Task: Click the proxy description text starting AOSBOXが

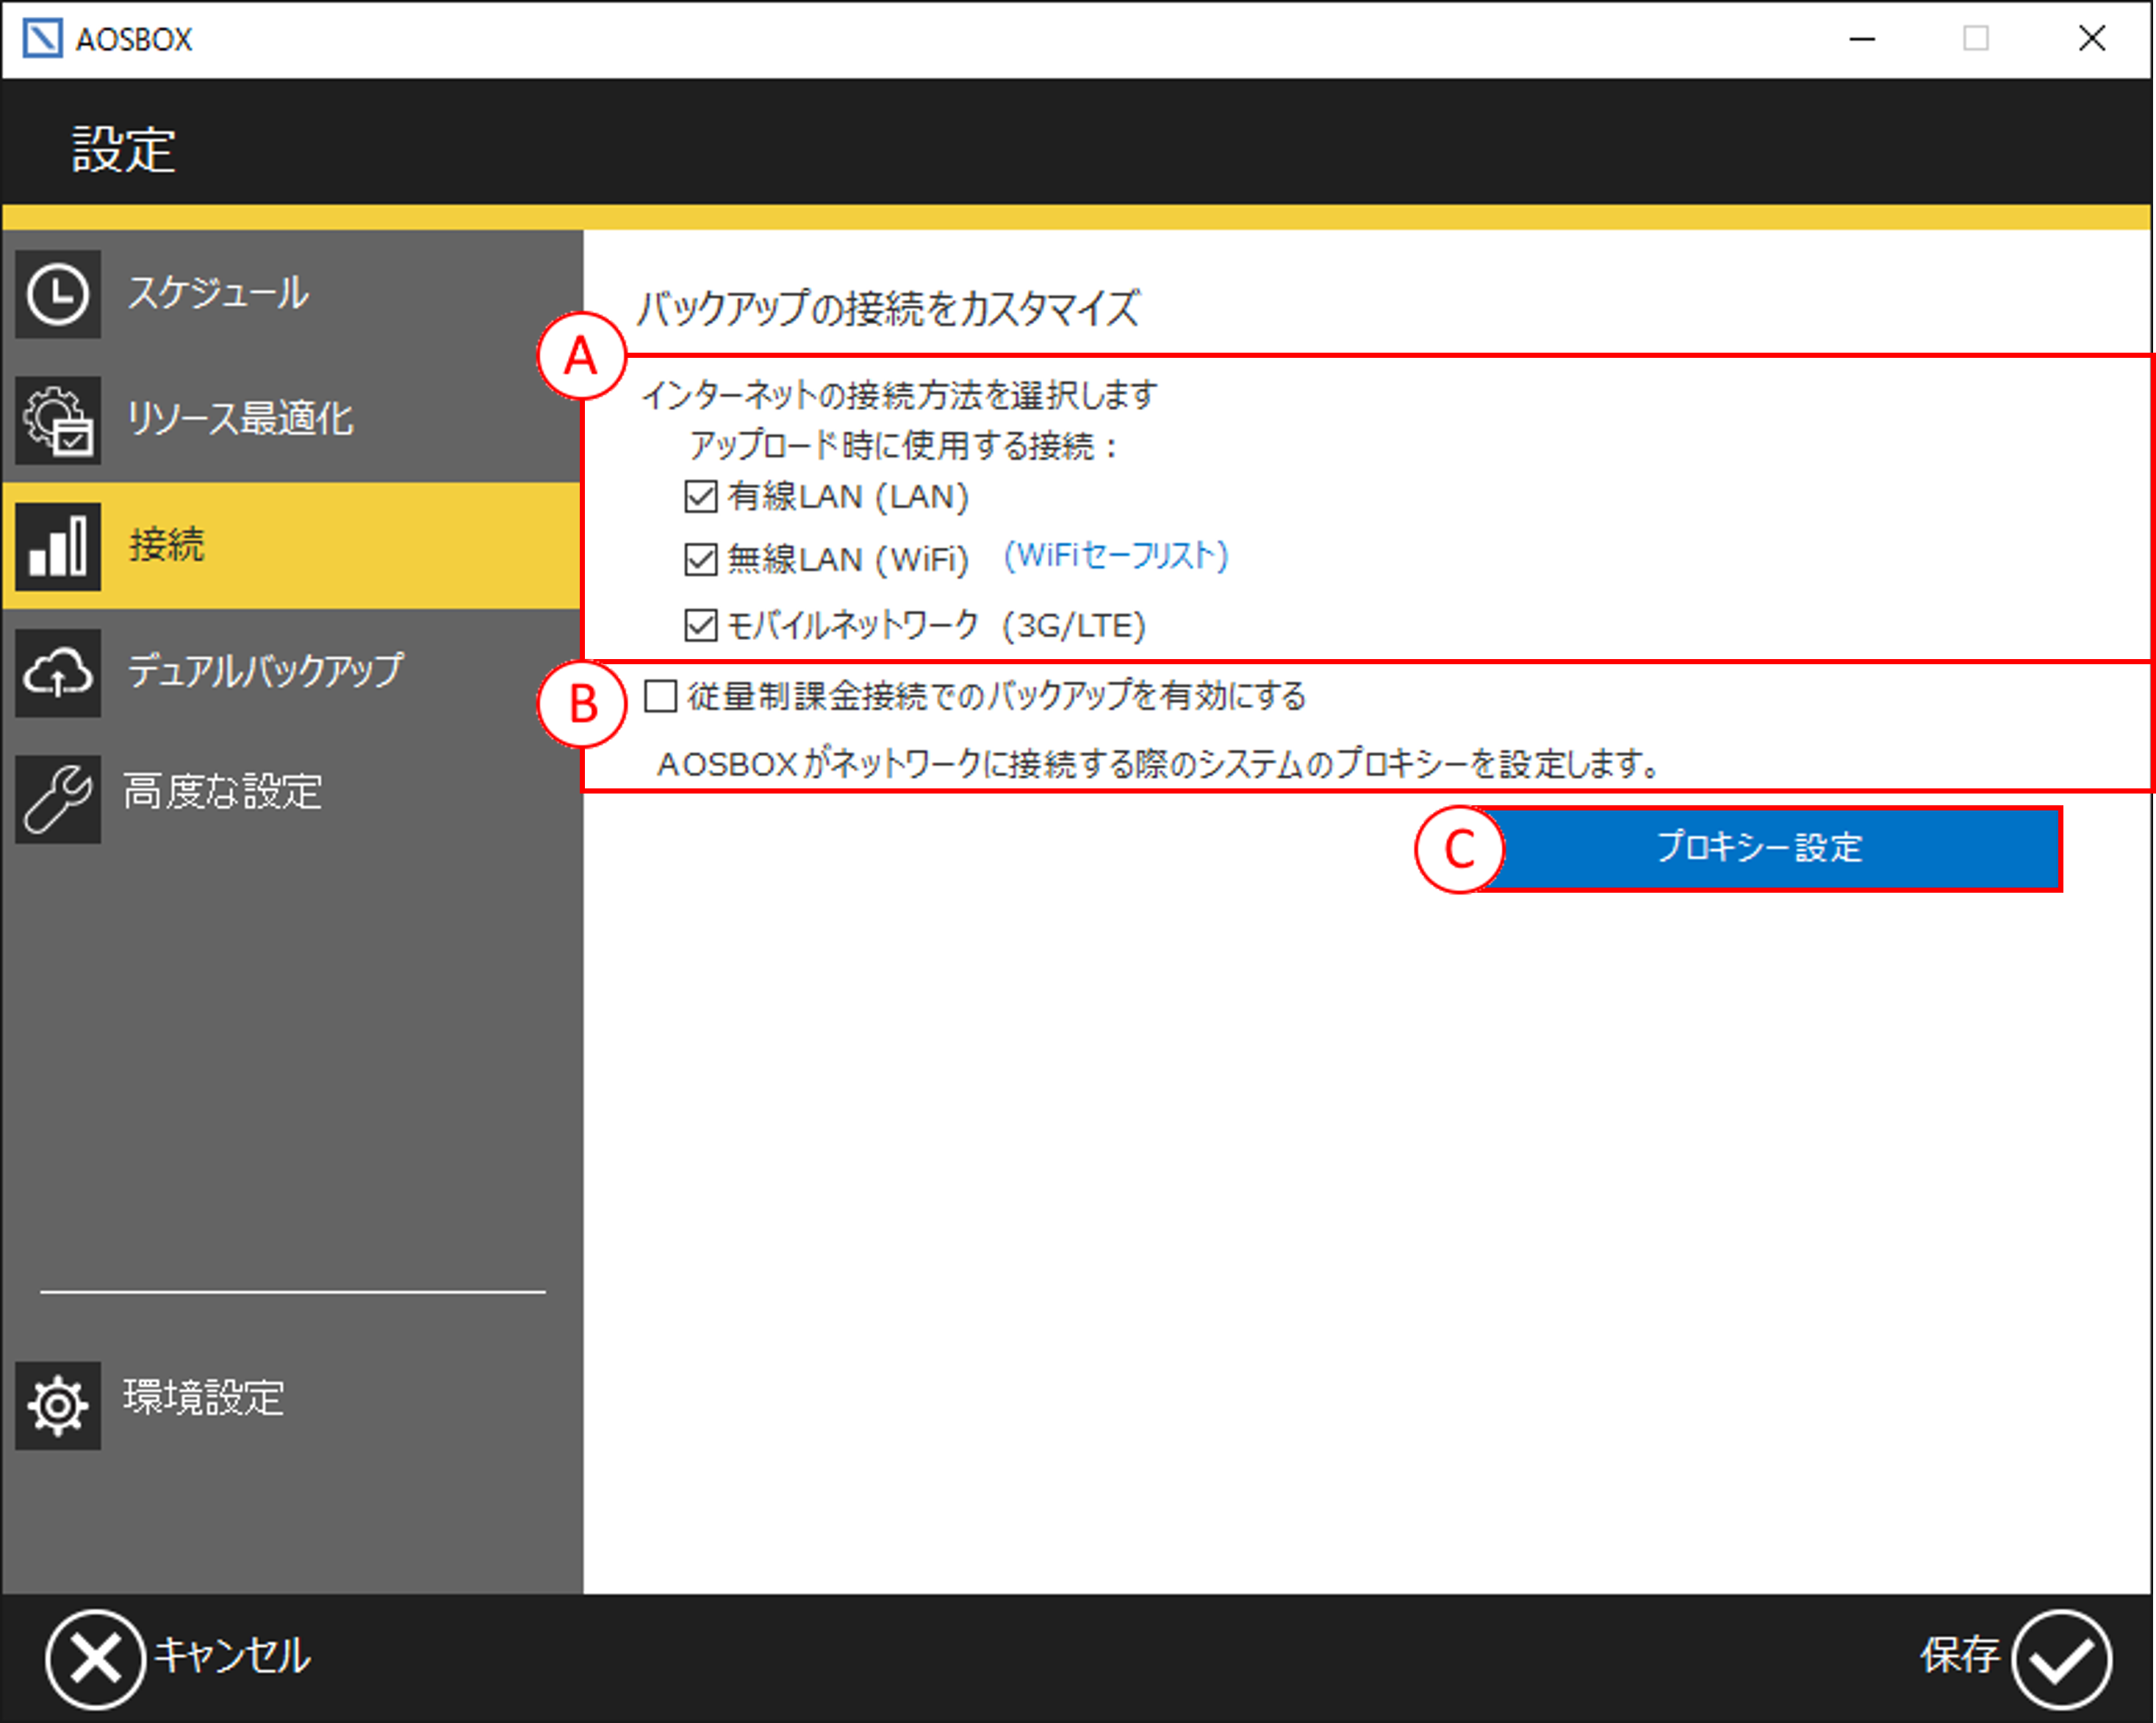Action: [x=1157, y=765]
